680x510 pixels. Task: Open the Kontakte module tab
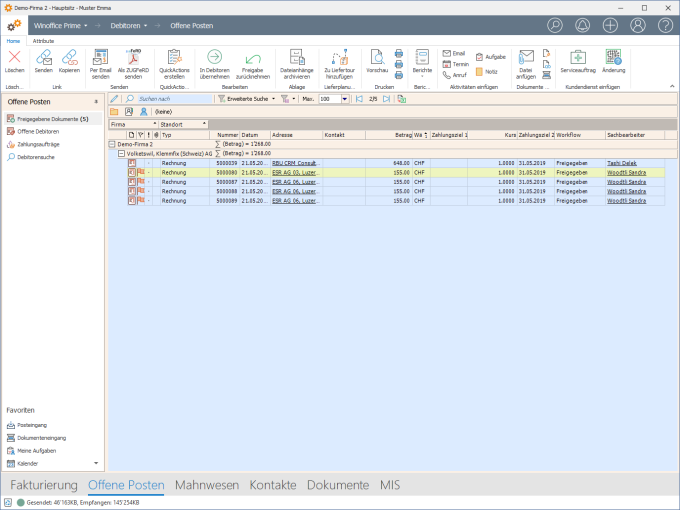(273, 485)
